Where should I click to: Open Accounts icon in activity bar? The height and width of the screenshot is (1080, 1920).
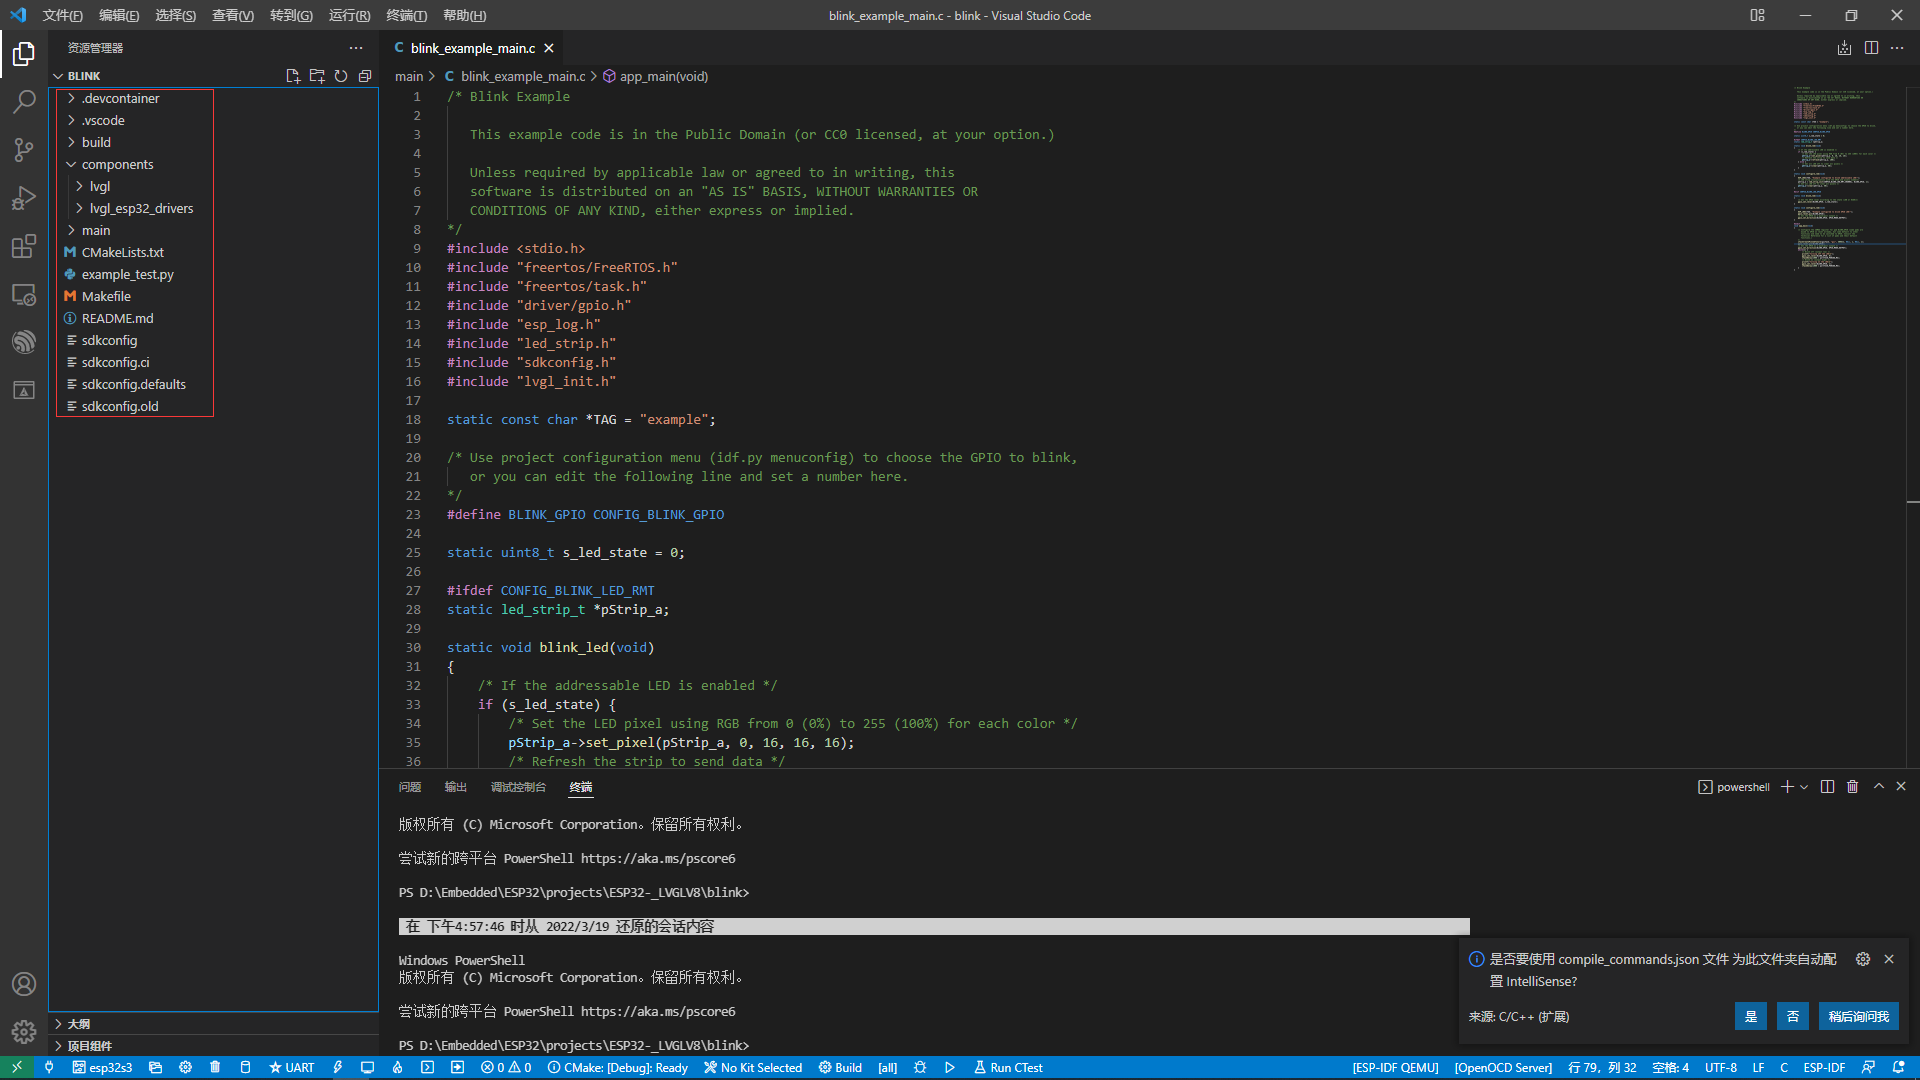pos(24,984)
